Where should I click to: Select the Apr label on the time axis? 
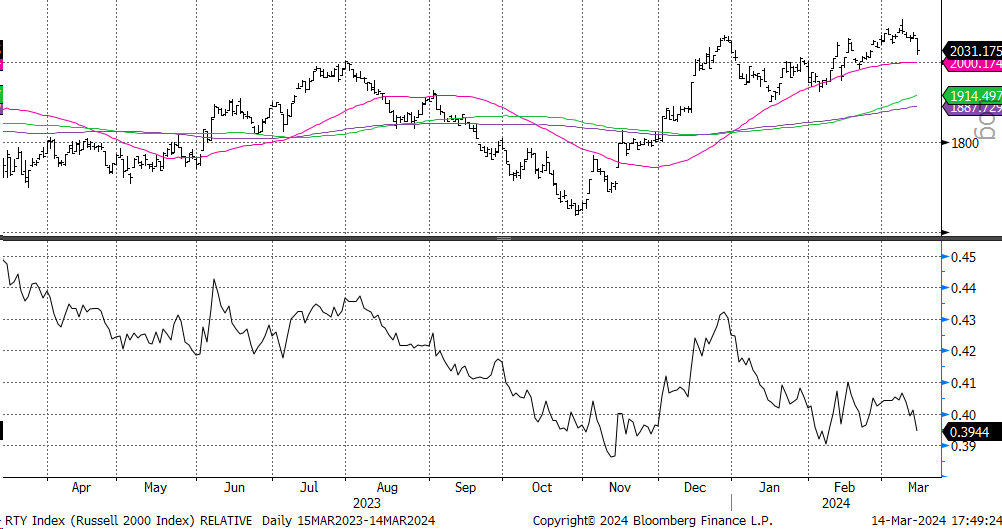[82, 487]
